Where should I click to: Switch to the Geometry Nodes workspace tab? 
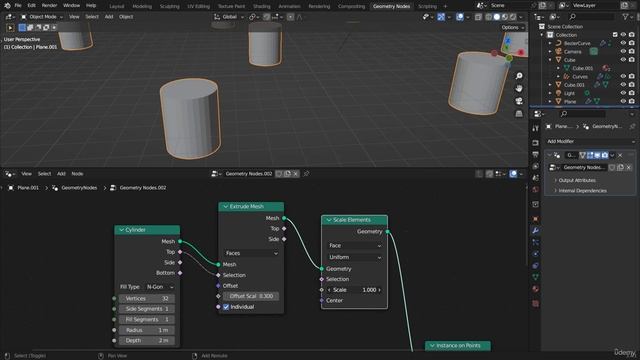click(391, 6)
